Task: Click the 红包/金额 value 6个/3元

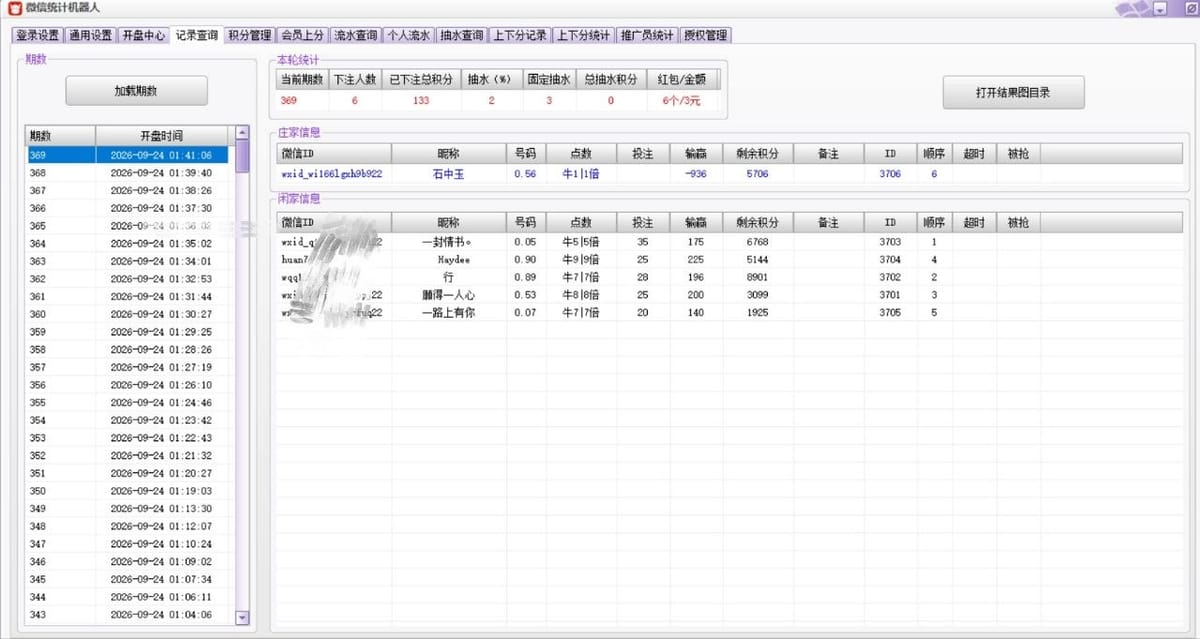Action: (x=681, y=101)
